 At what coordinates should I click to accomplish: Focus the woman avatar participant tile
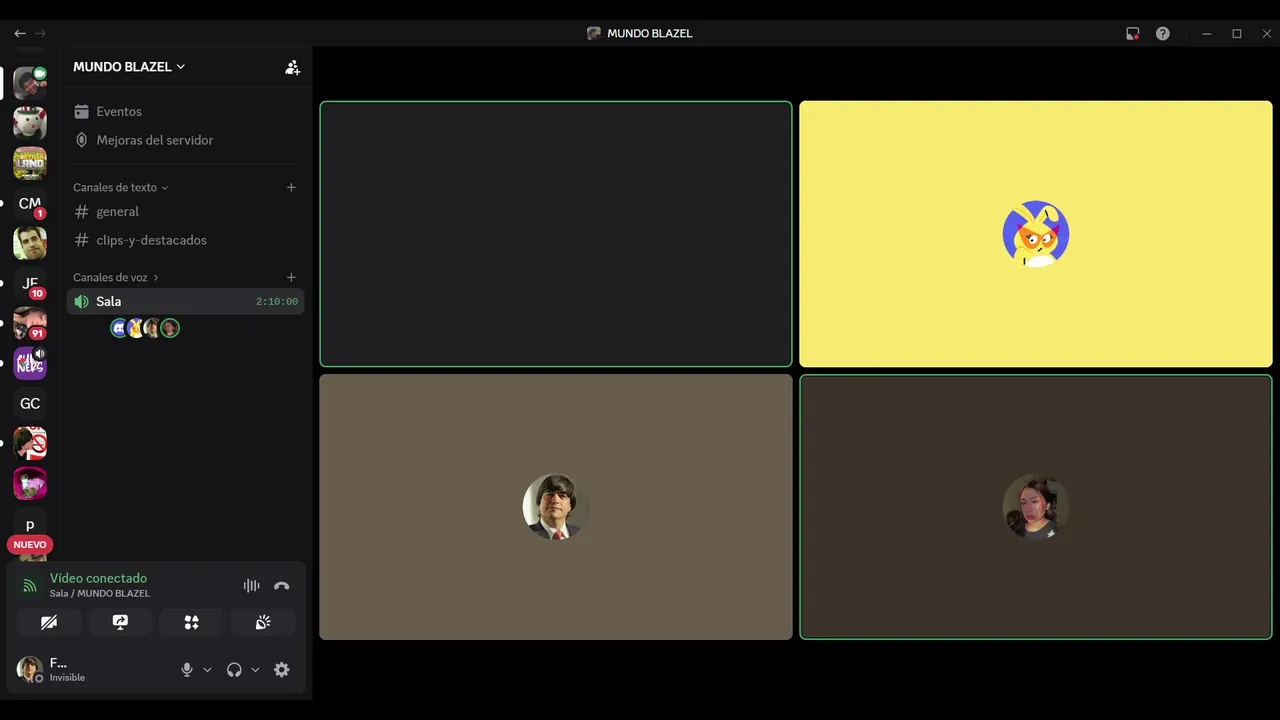tap(1036, 507)
